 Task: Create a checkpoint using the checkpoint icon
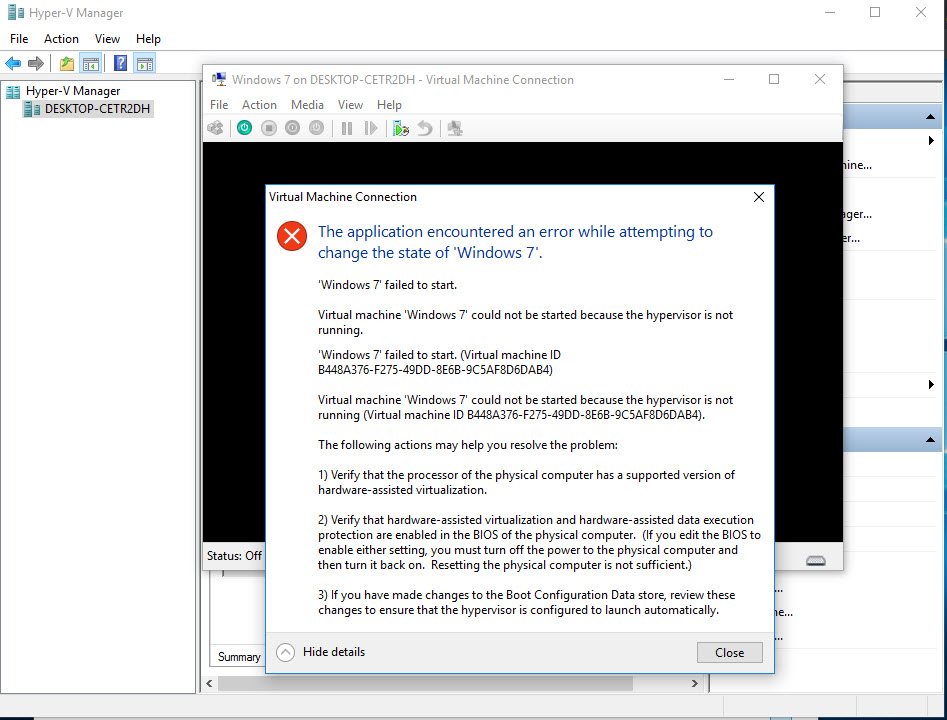click(x=401, y=128)
